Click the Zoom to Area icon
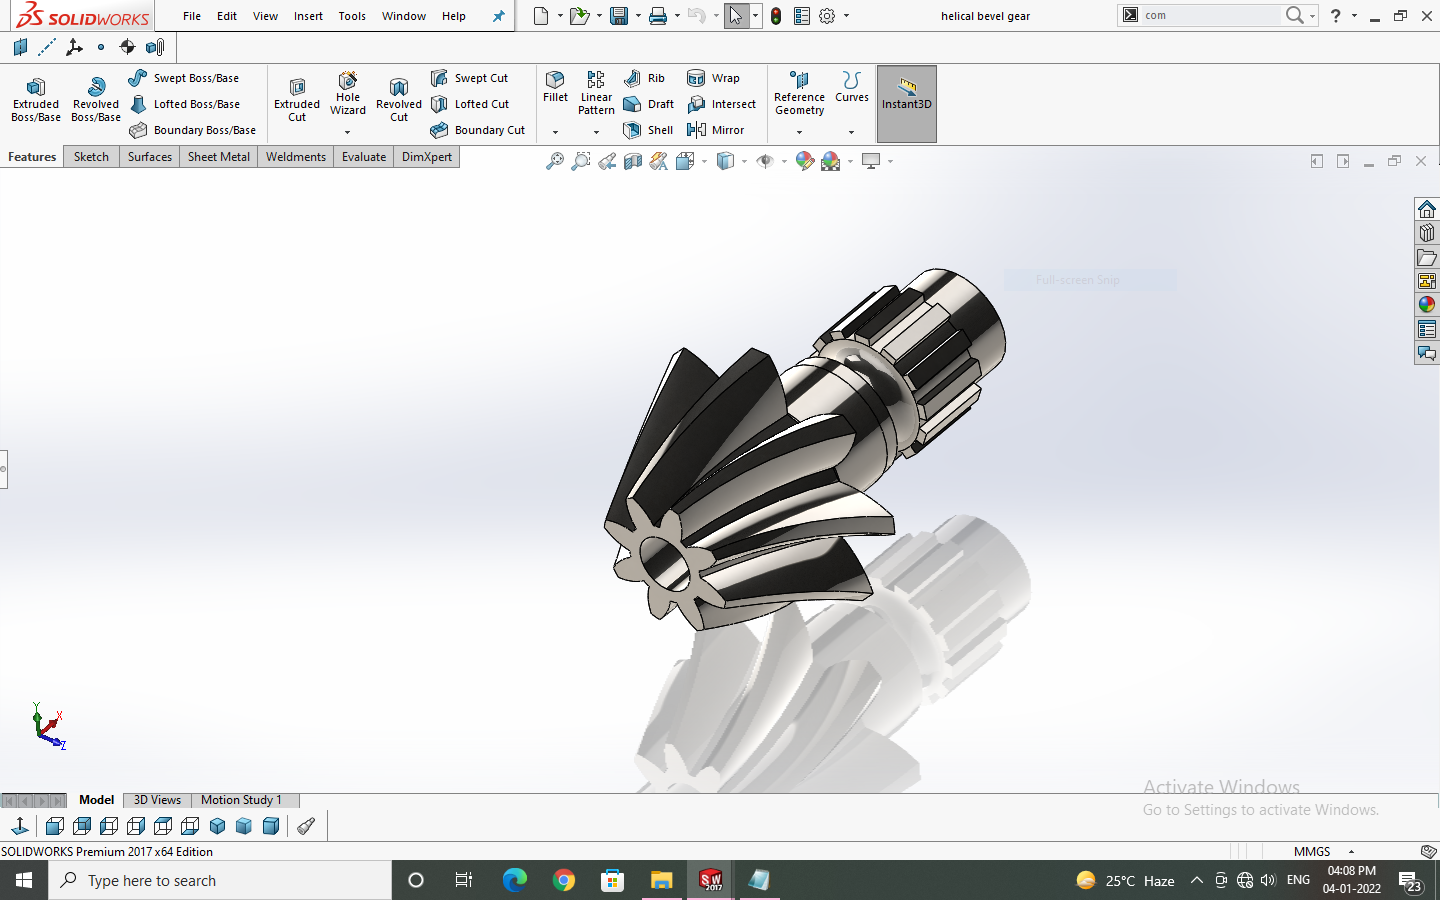The image size is (1440, 900). pos(581,161)
